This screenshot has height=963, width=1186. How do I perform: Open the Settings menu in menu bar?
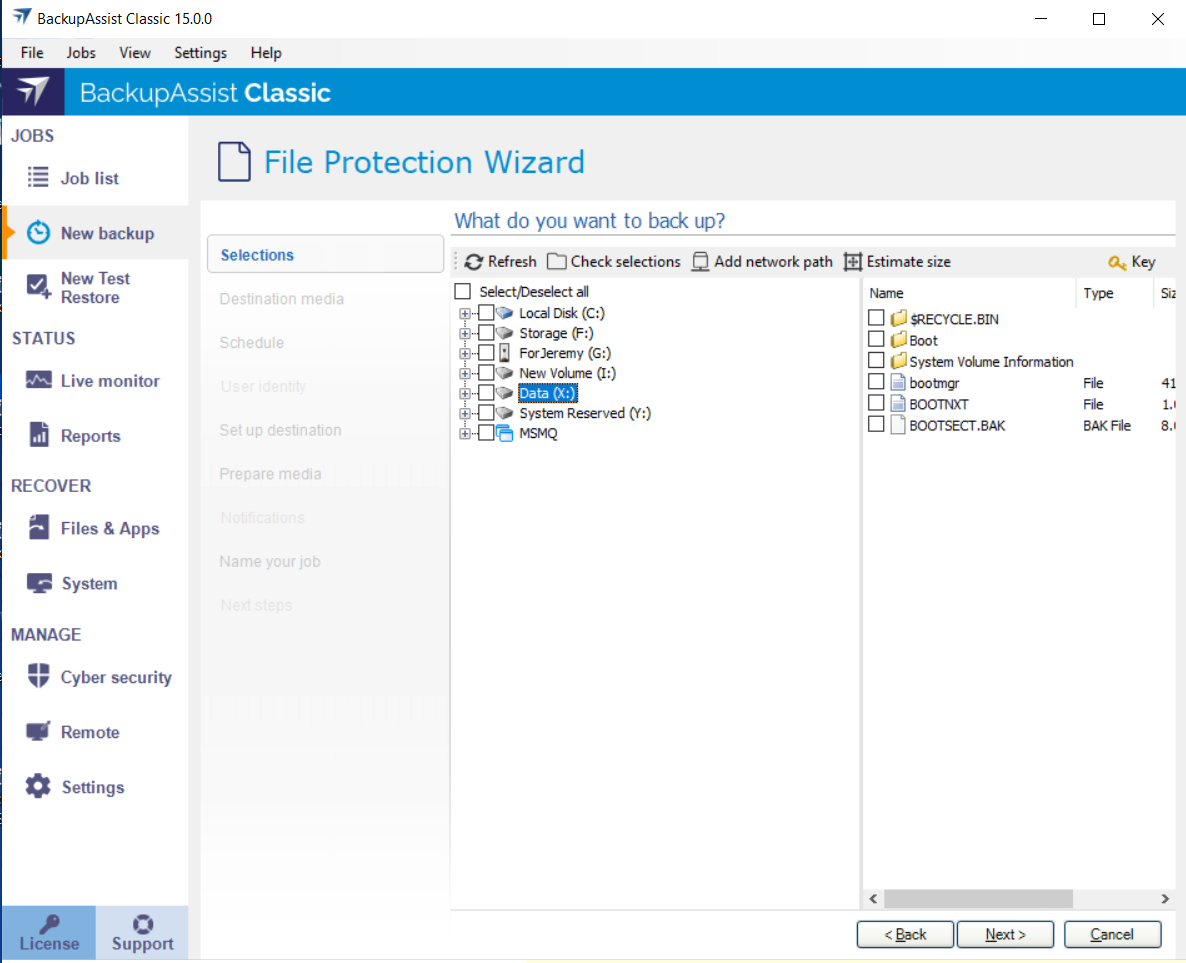(x=200, y=53)
